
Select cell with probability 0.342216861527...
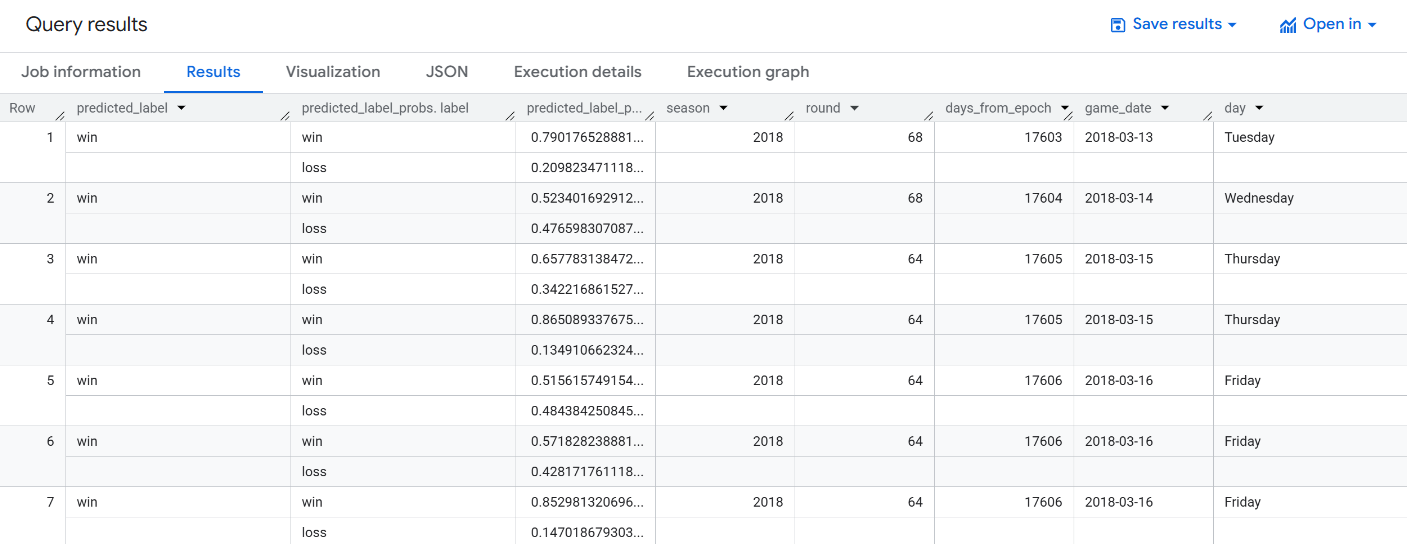point(585,289)
